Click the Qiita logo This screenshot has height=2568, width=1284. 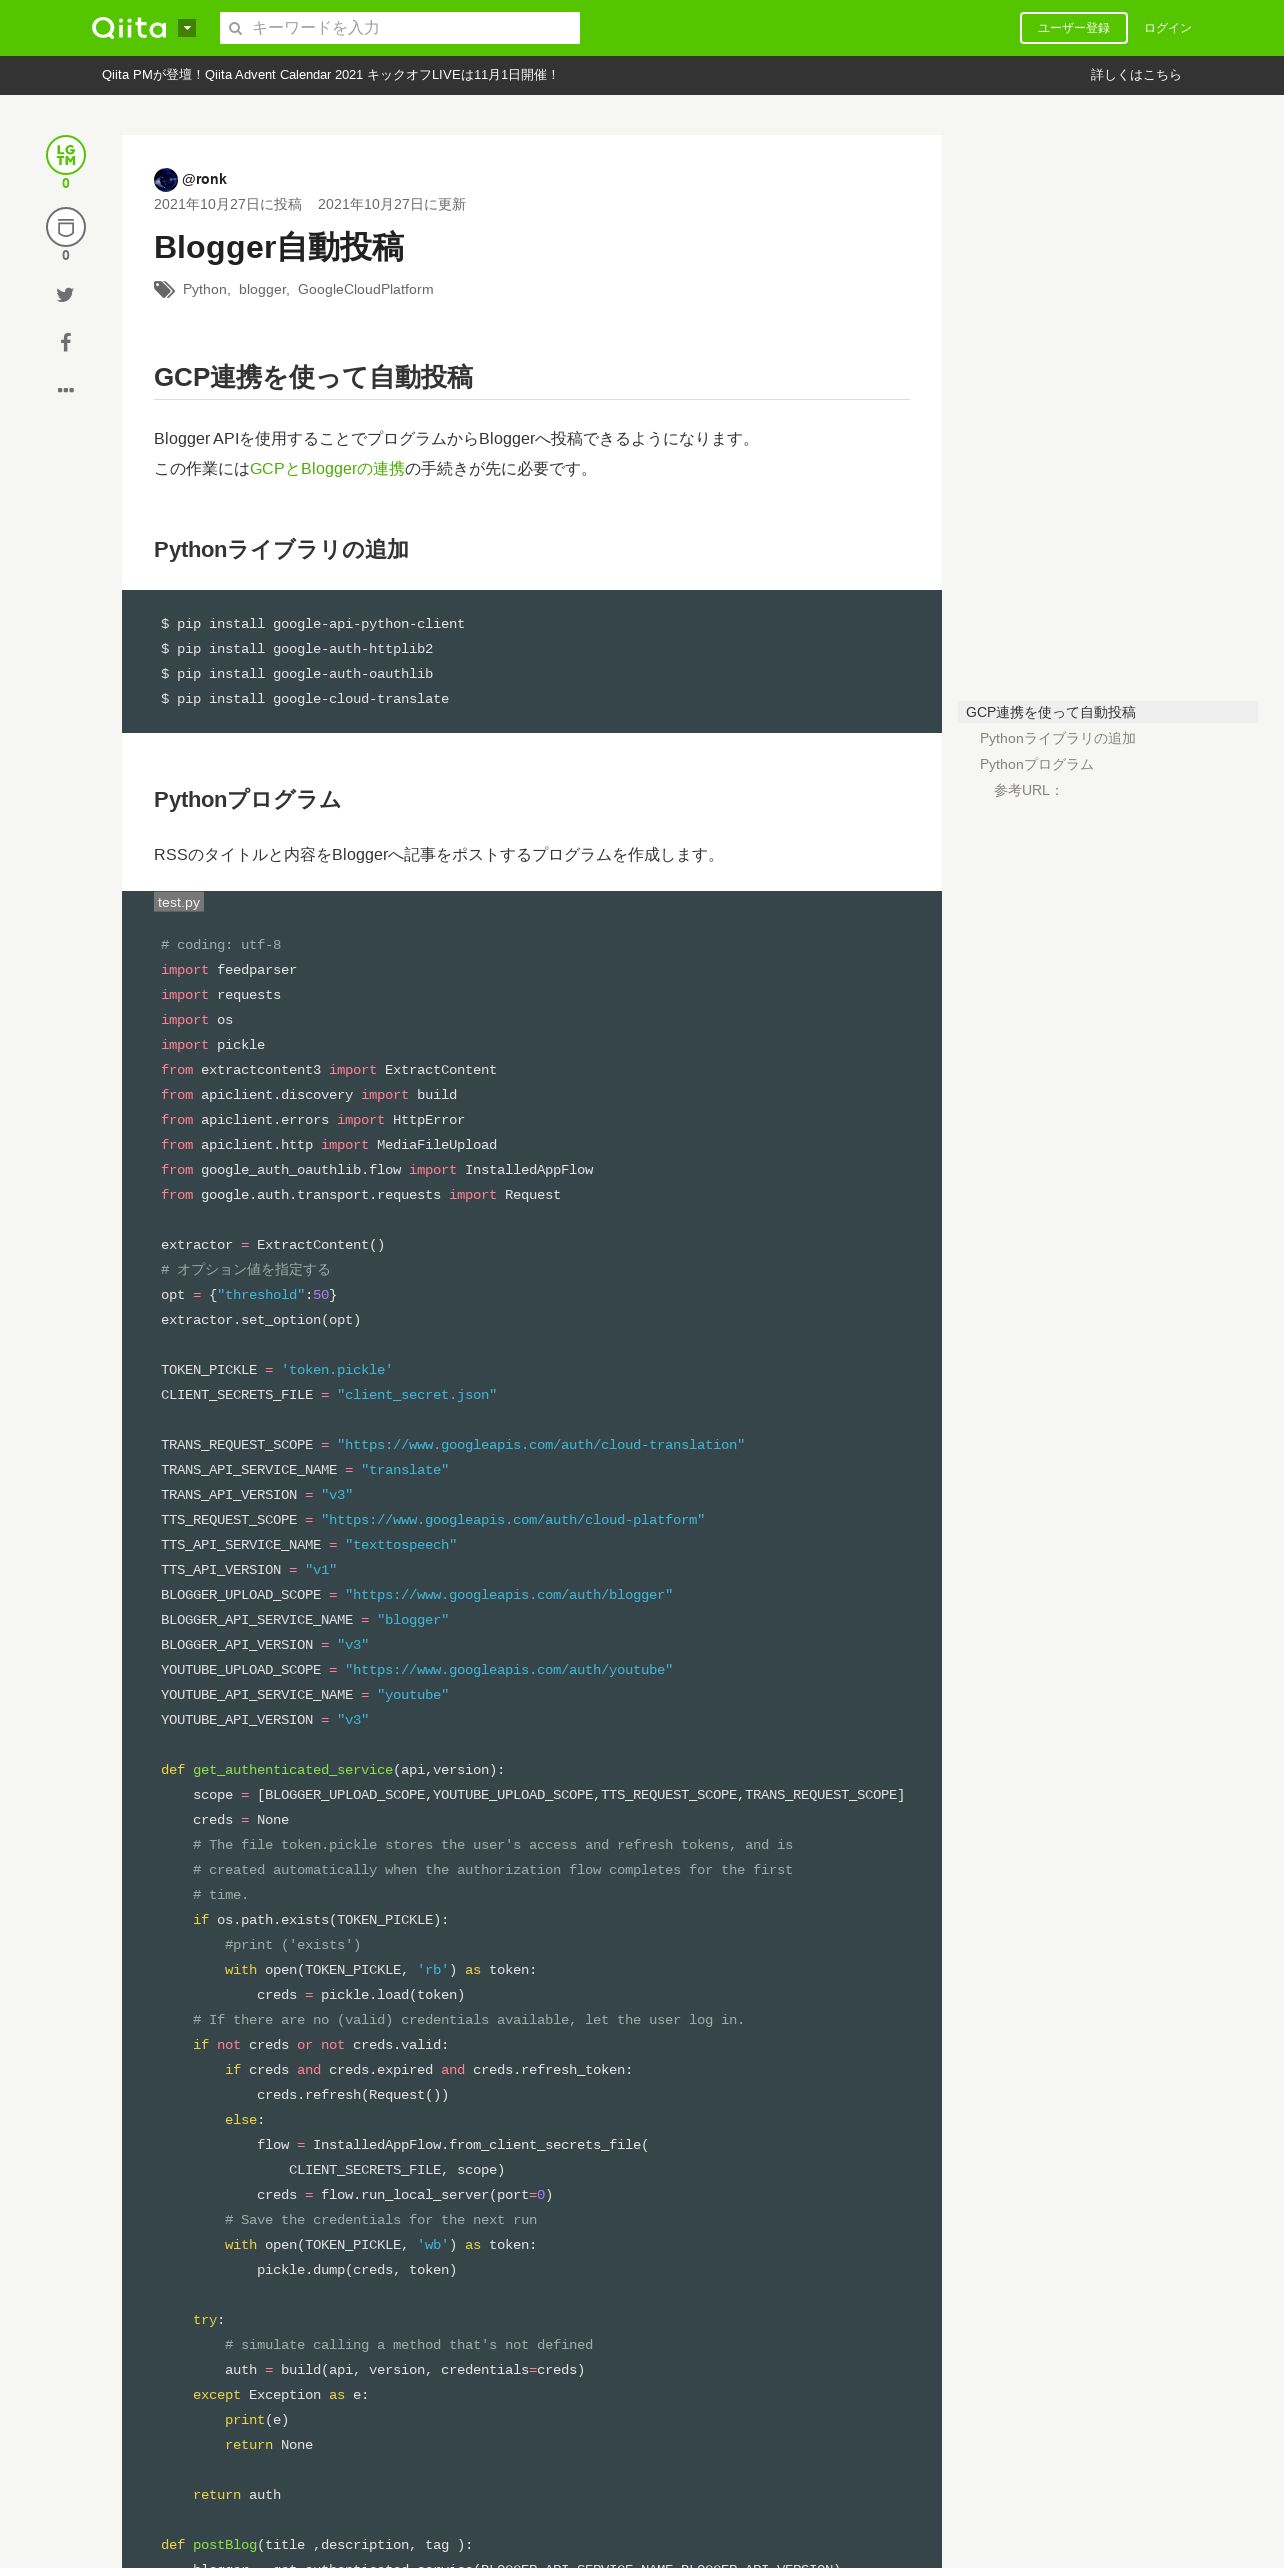(129, 28)
